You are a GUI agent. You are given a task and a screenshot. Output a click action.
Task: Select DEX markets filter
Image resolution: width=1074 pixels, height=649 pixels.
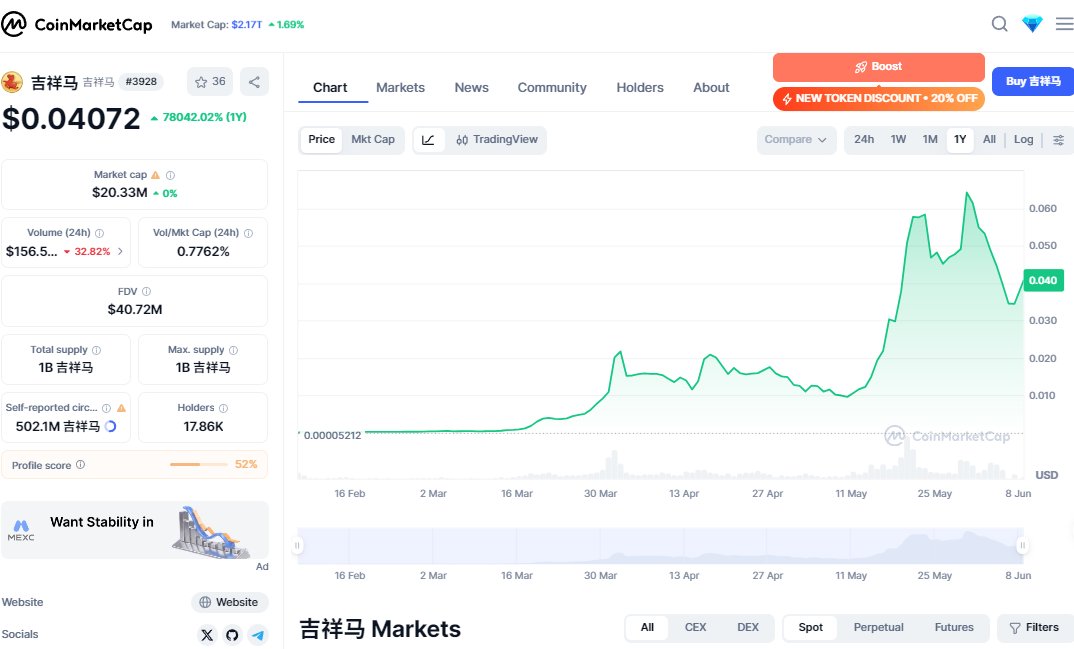coord(747,628)
